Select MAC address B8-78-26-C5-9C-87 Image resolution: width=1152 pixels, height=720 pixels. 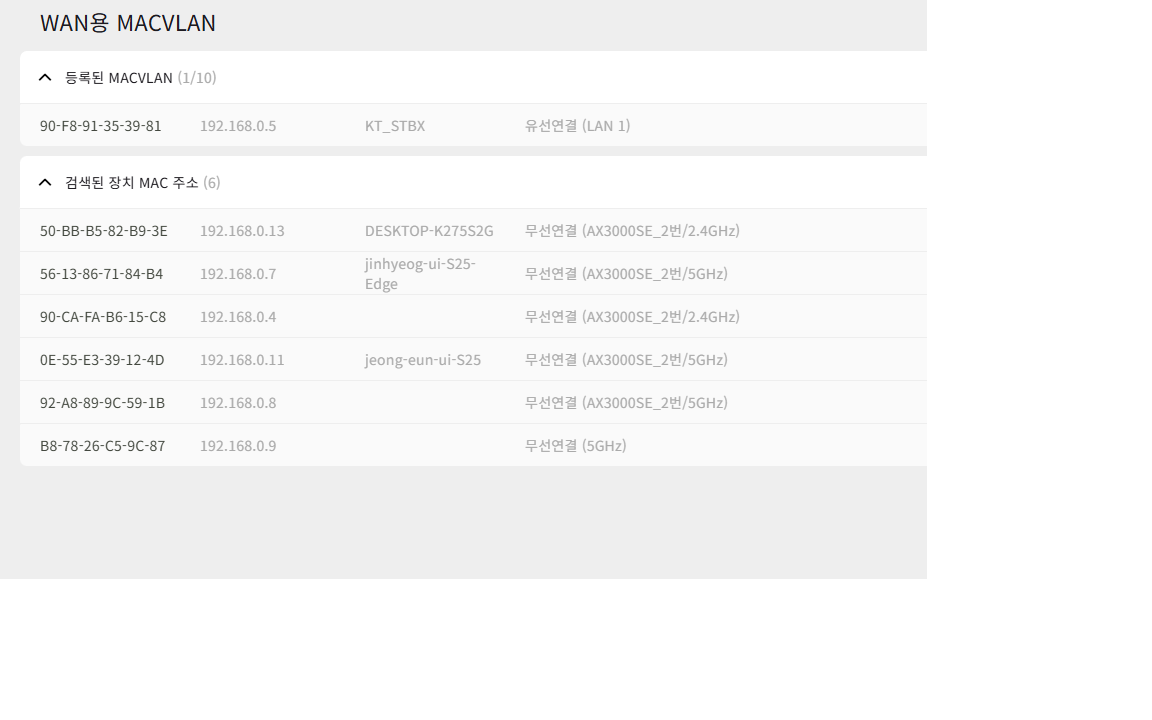click(102, 445)
